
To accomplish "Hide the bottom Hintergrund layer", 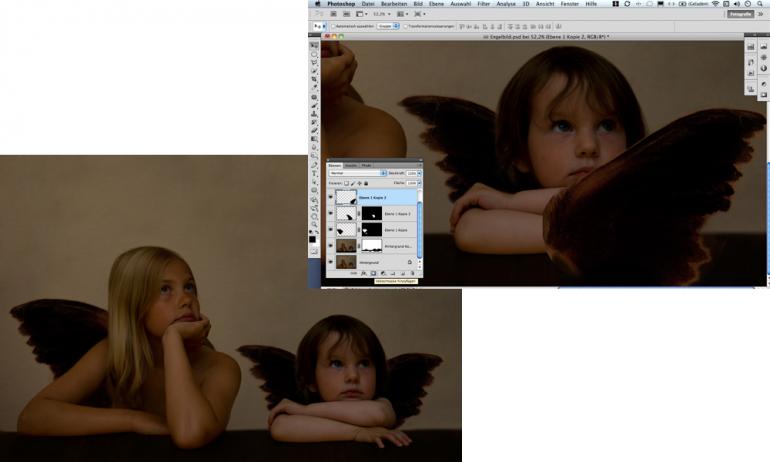I will [x=330, y=262].
